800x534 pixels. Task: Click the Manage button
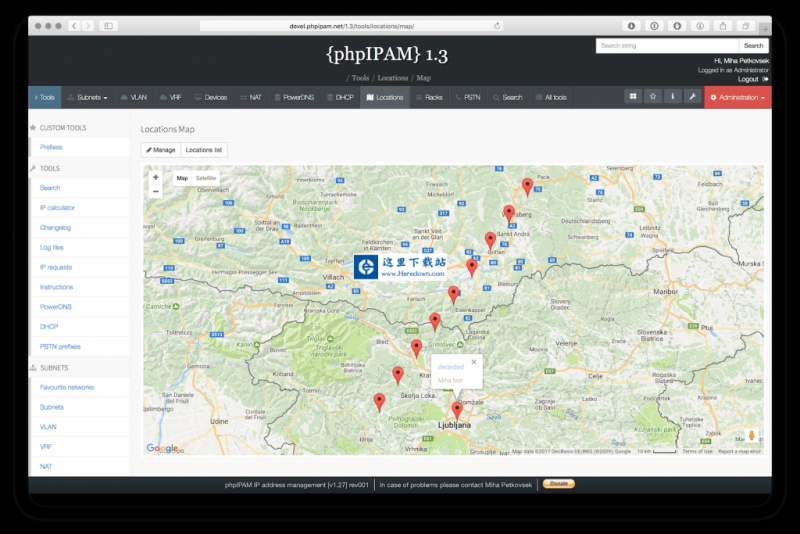pos(160,150)
